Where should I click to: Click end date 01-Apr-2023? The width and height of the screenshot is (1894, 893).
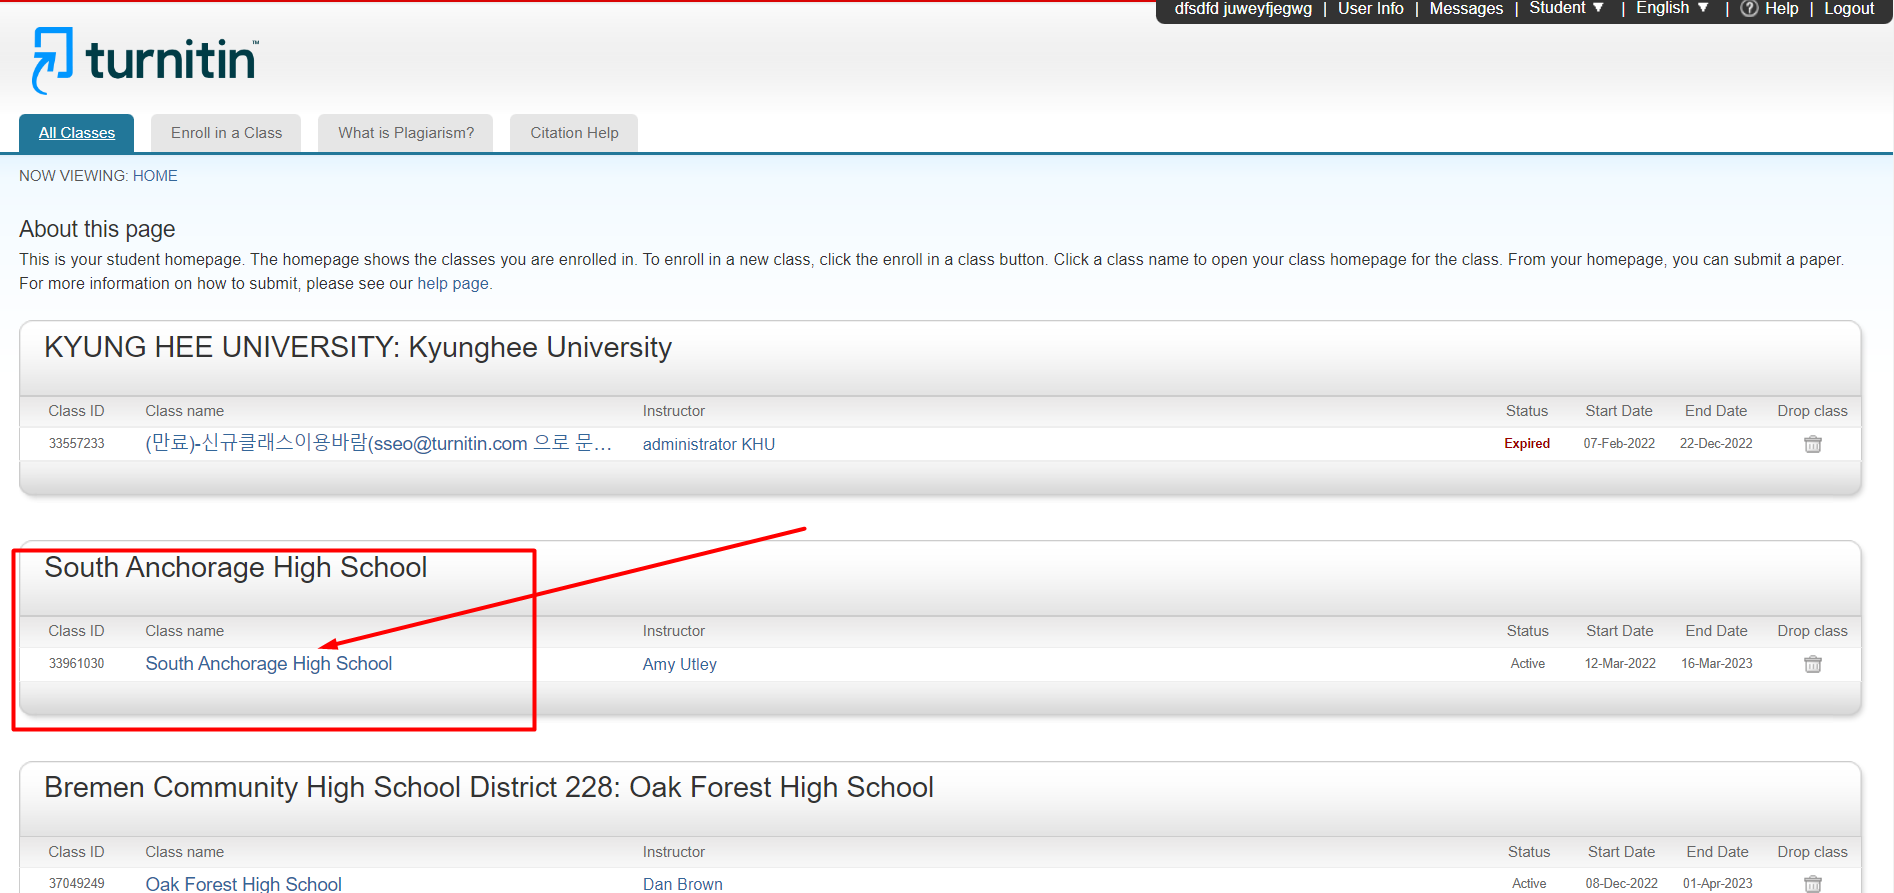[1718, 883]
